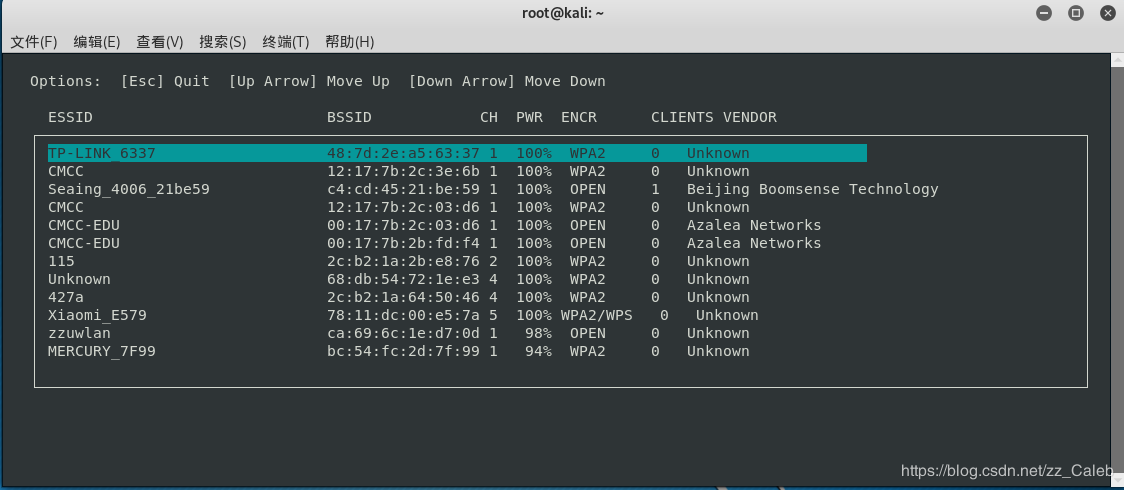Open the 文件(F) menu
Screen dimensions: 1124x490
(34, 41)
